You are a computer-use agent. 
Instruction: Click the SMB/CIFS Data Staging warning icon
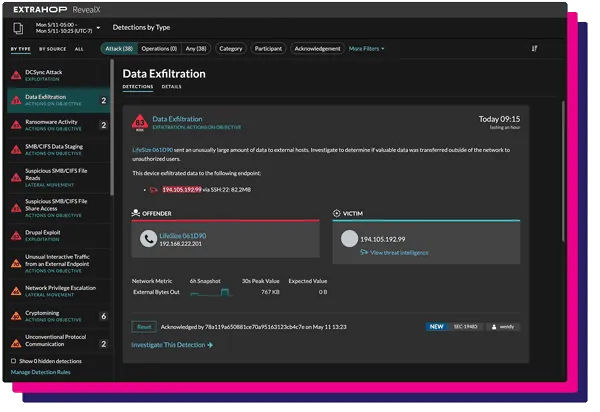[16, 150]
